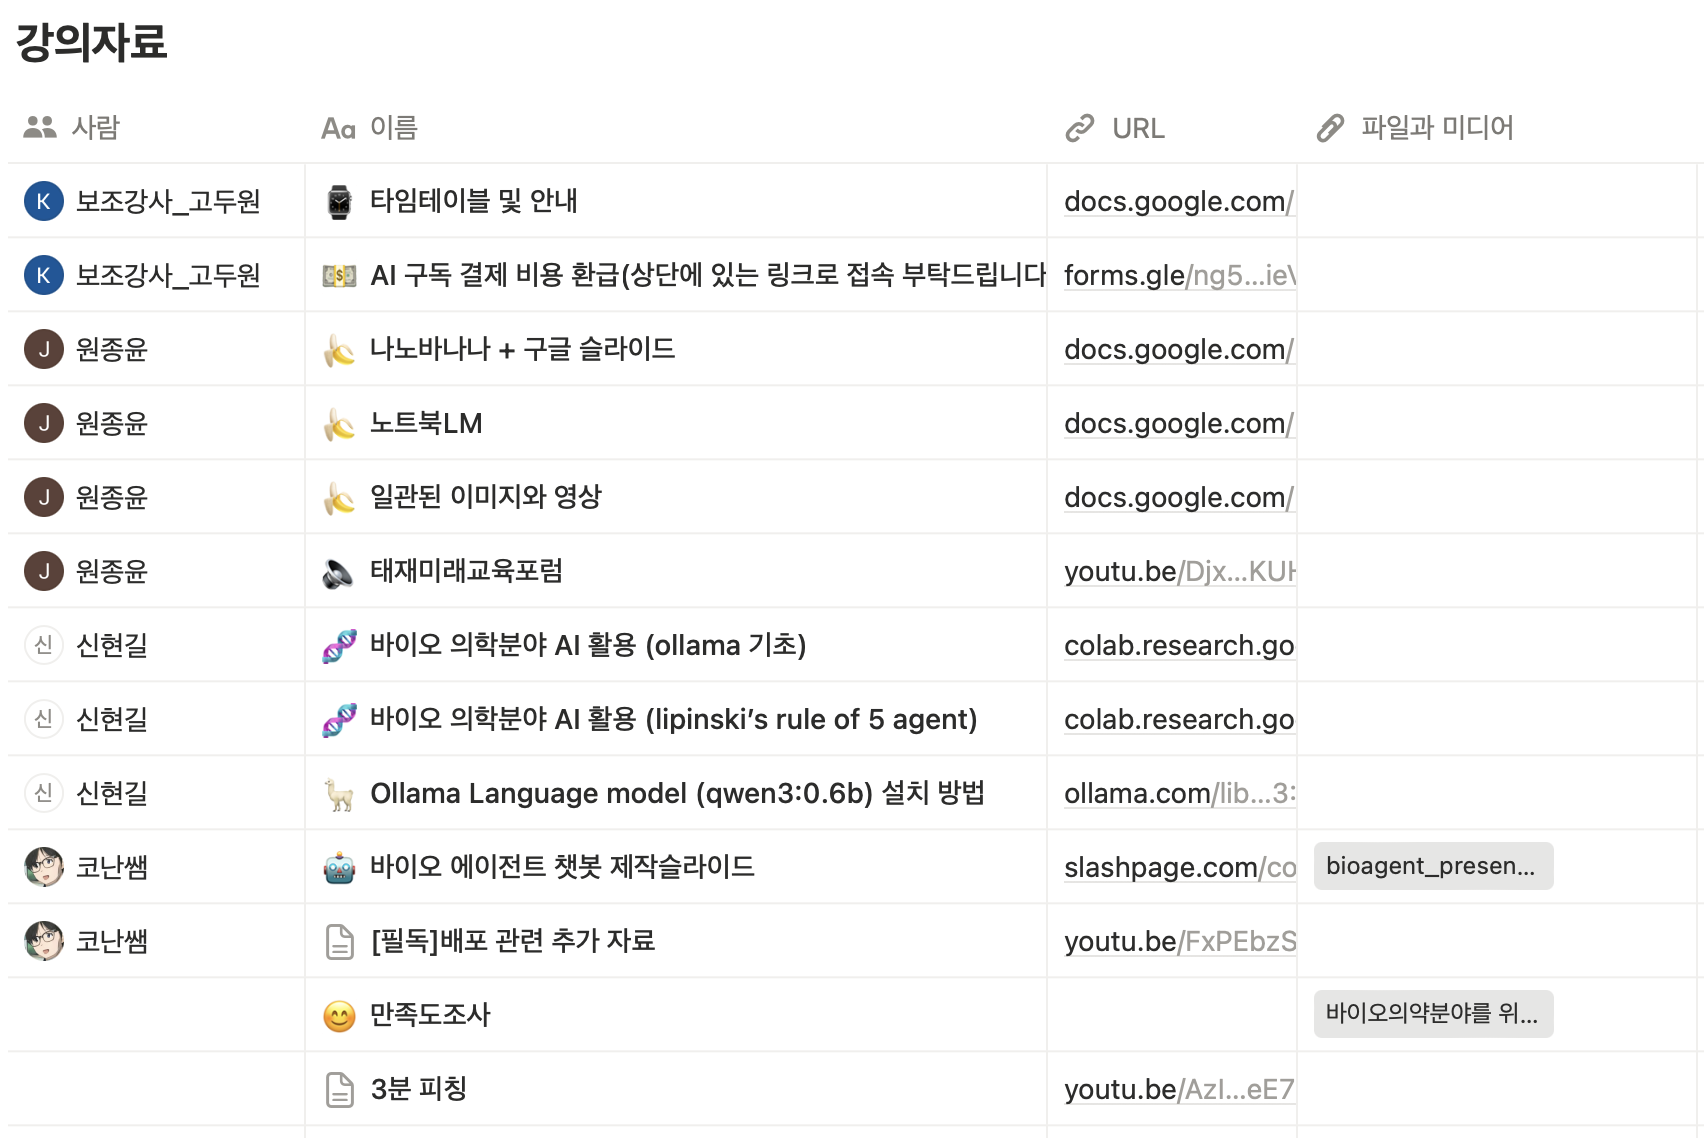Image resolution: width=1704 pixels, height=1138 pixels.
Task: Click the loudspeaker icon beside 태재미래교육포럼
Action: 340,572
